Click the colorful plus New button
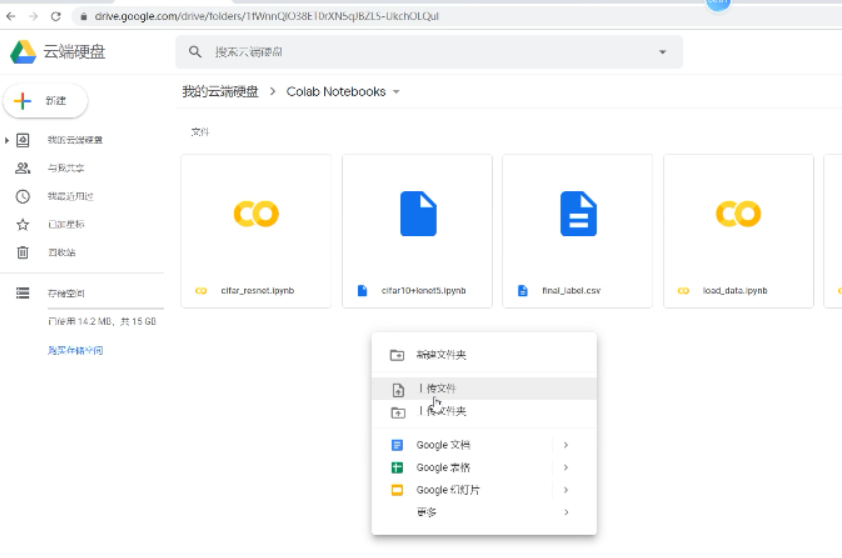Screen dimensions: 842x558 coord(46,101)
